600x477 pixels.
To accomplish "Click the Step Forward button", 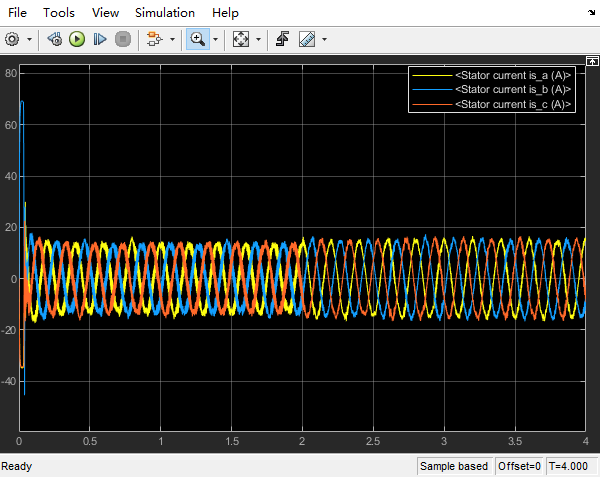I will [x=100, y=39].
